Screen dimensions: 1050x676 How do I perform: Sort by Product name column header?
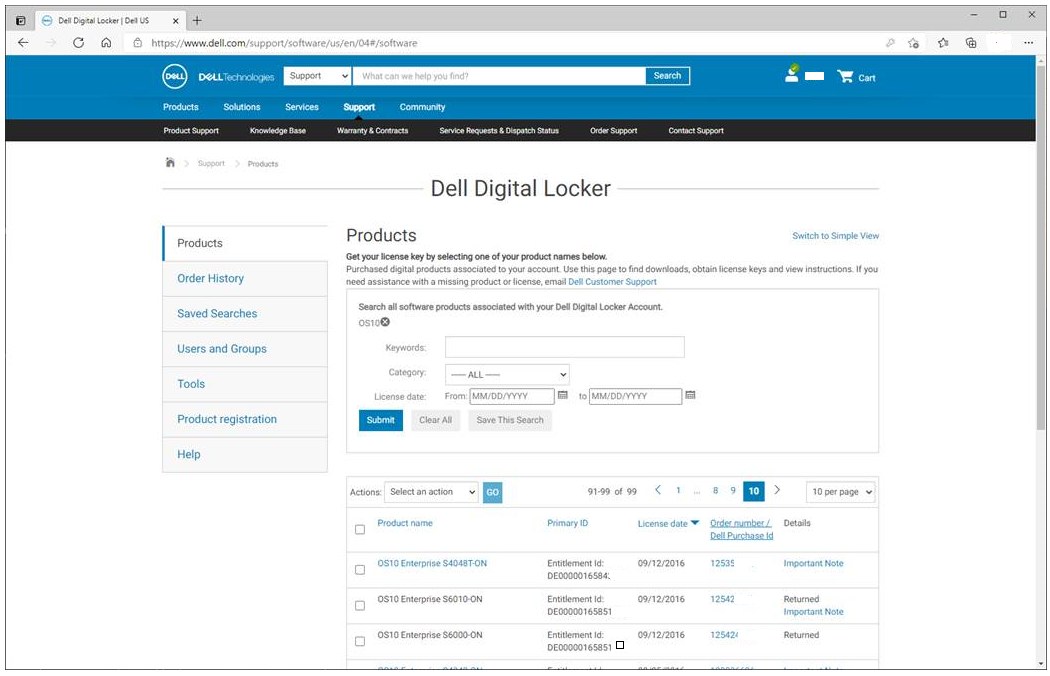(x=404, y=523)
